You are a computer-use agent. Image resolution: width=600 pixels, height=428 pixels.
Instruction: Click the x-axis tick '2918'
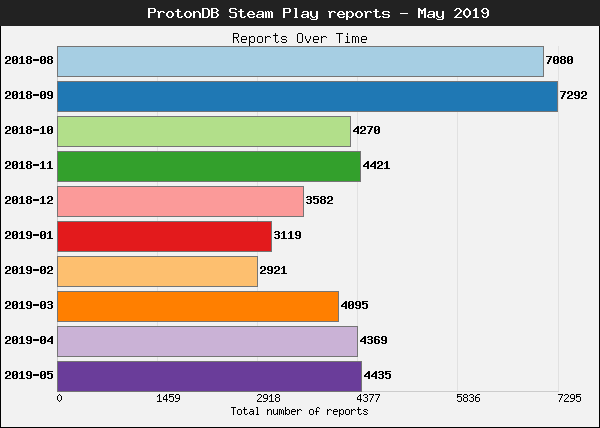coord(269,398)
